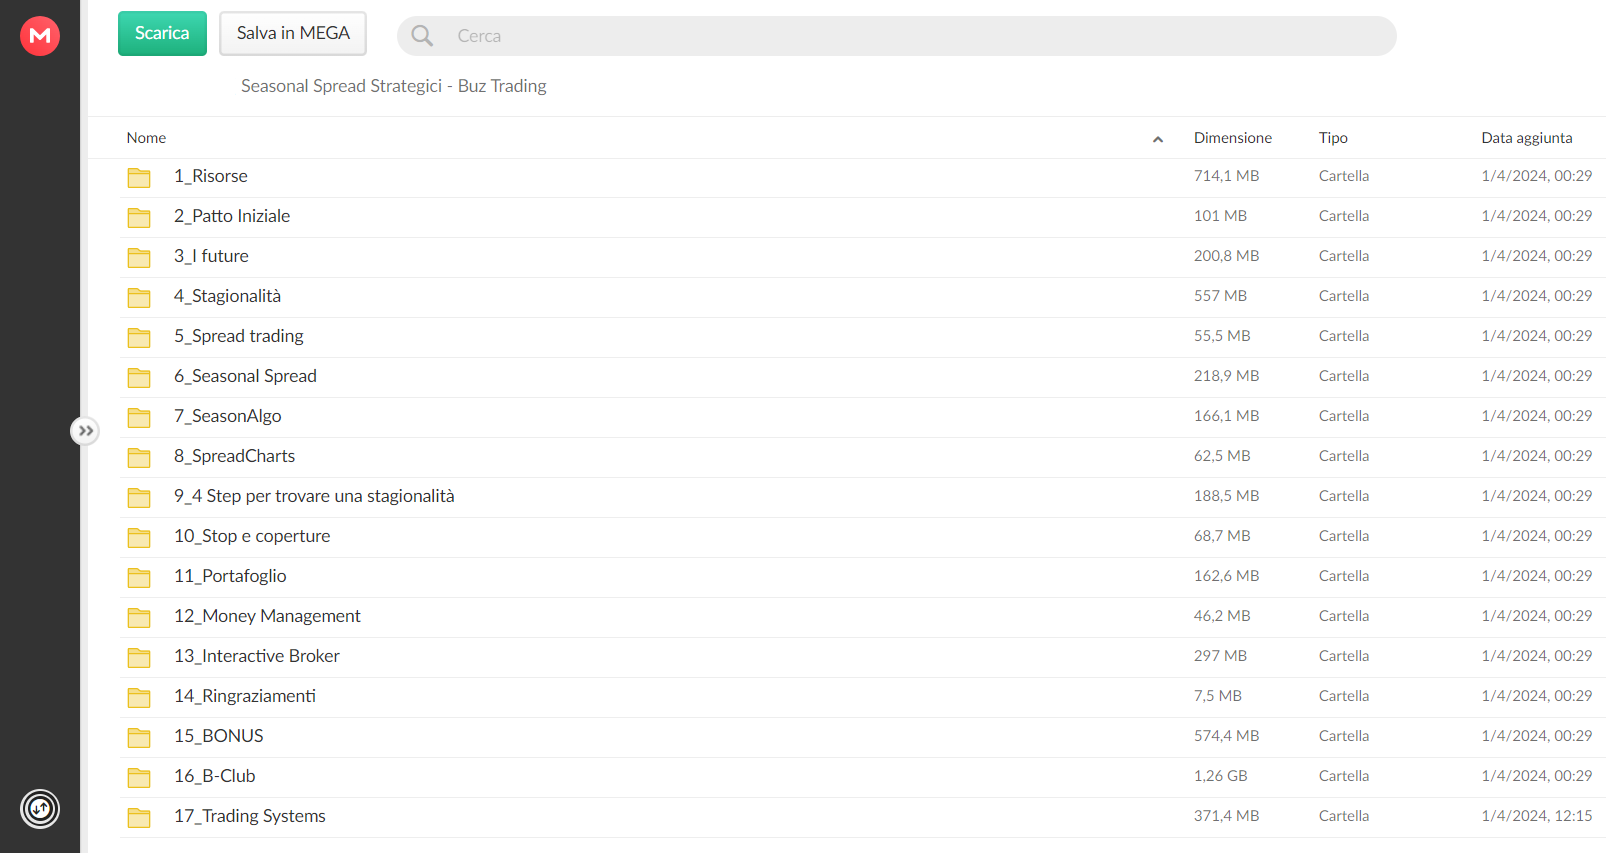The width and height of the screenshot is (1606, 853).
Task: Focus the Cerca search field
Action: pyautogui.click(x=896, y=36)
